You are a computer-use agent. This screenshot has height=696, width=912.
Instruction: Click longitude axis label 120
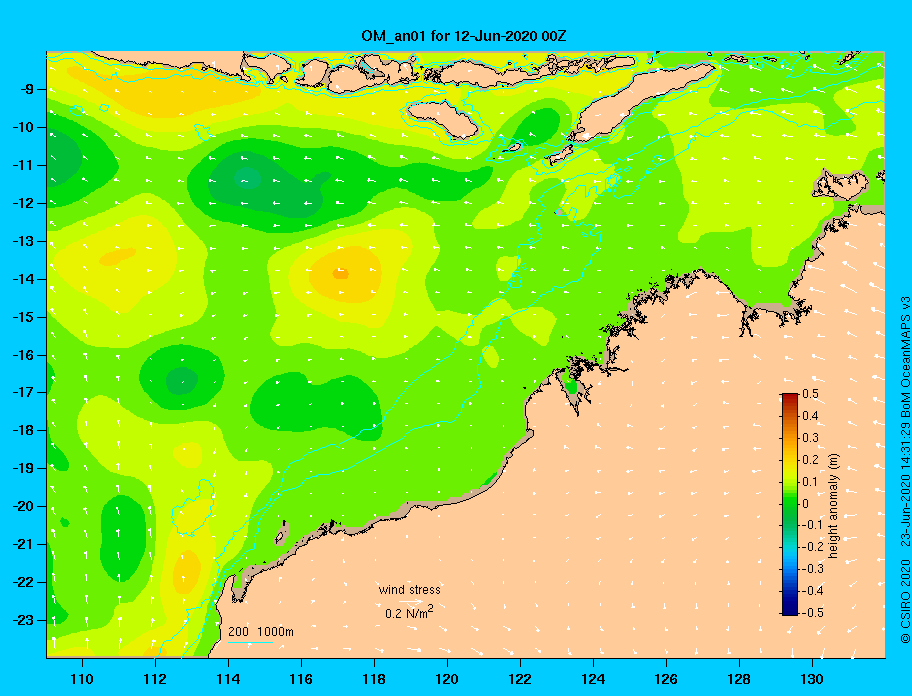coord(447,679)
